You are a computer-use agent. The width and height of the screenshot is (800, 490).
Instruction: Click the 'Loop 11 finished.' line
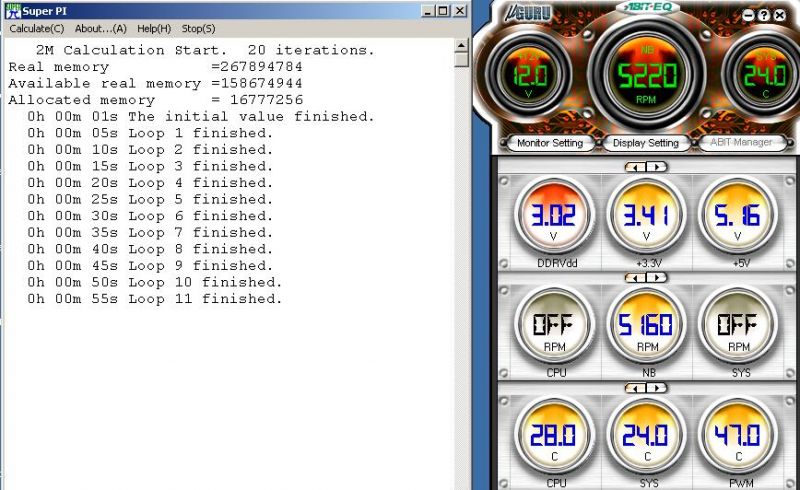tap(155, 299)
